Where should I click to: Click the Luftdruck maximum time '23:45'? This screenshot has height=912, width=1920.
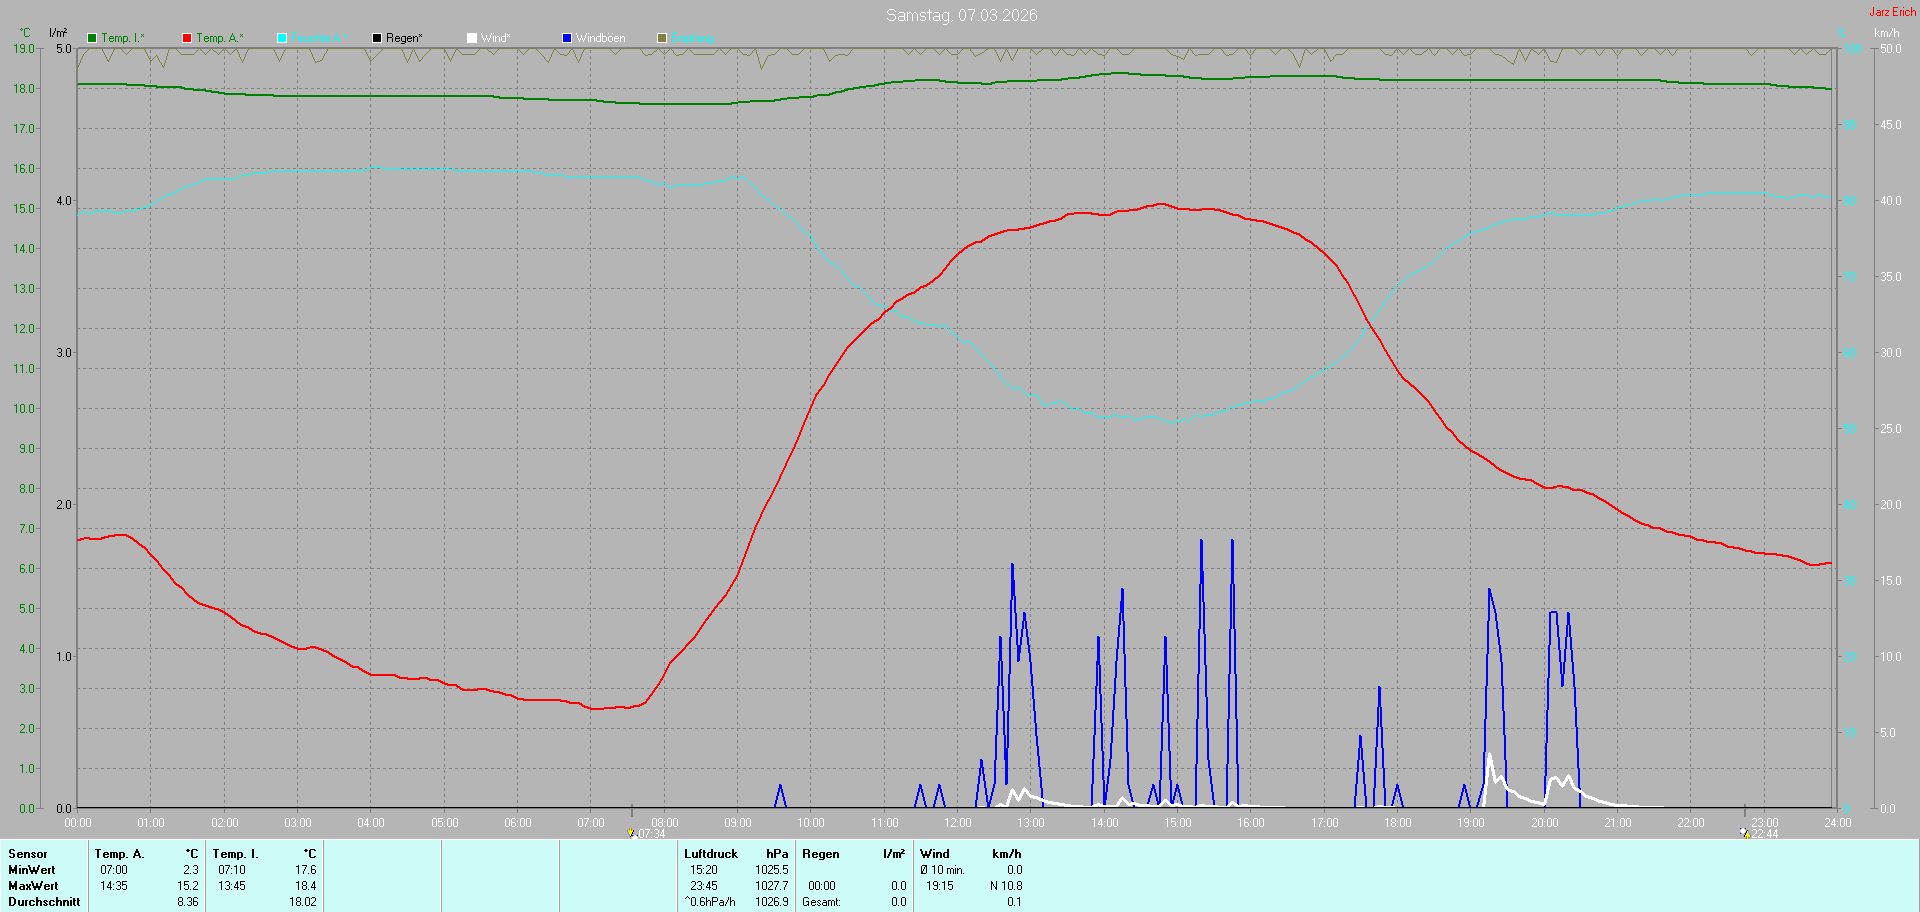click(704, 886)
